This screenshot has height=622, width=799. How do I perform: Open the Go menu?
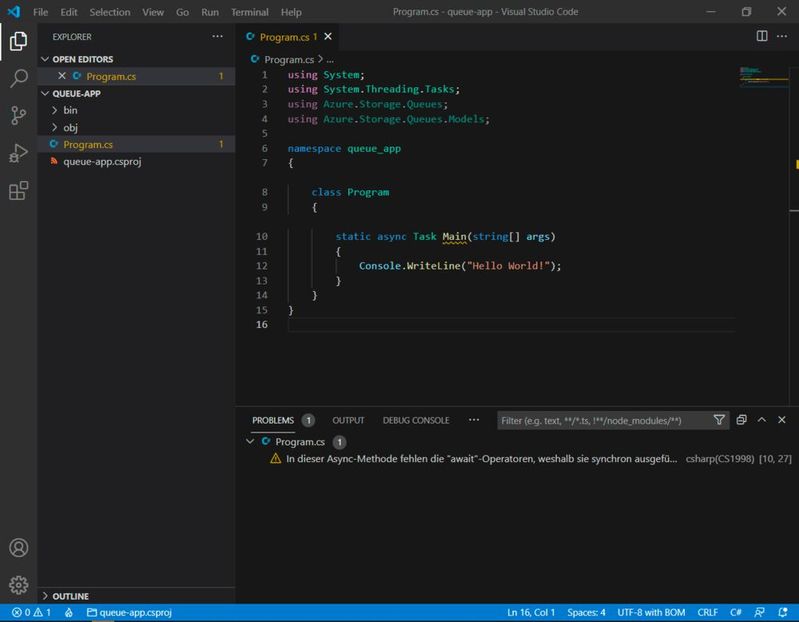coord(182,12)
